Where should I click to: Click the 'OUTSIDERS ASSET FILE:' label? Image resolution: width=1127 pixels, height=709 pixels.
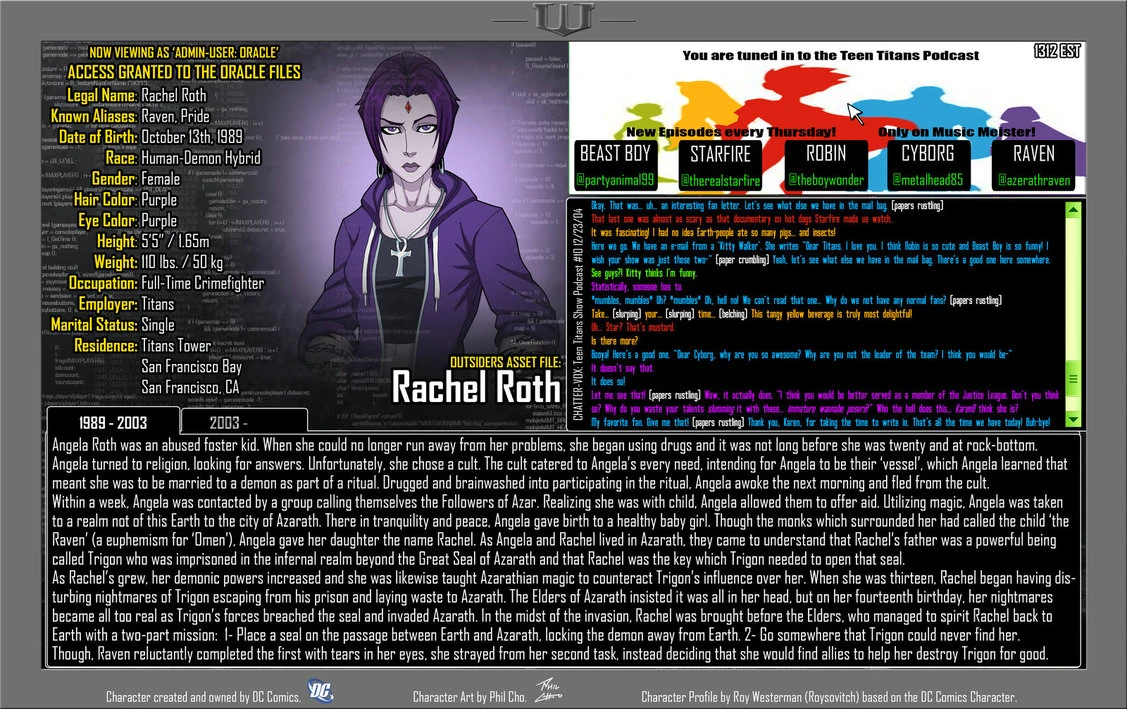505,362
